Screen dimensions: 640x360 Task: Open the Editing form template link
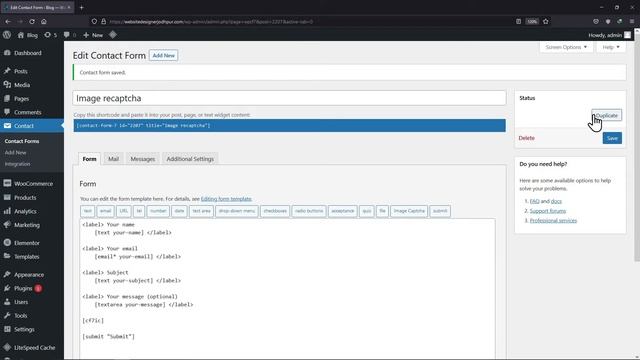pyautogui.click(x=226, y=199)
